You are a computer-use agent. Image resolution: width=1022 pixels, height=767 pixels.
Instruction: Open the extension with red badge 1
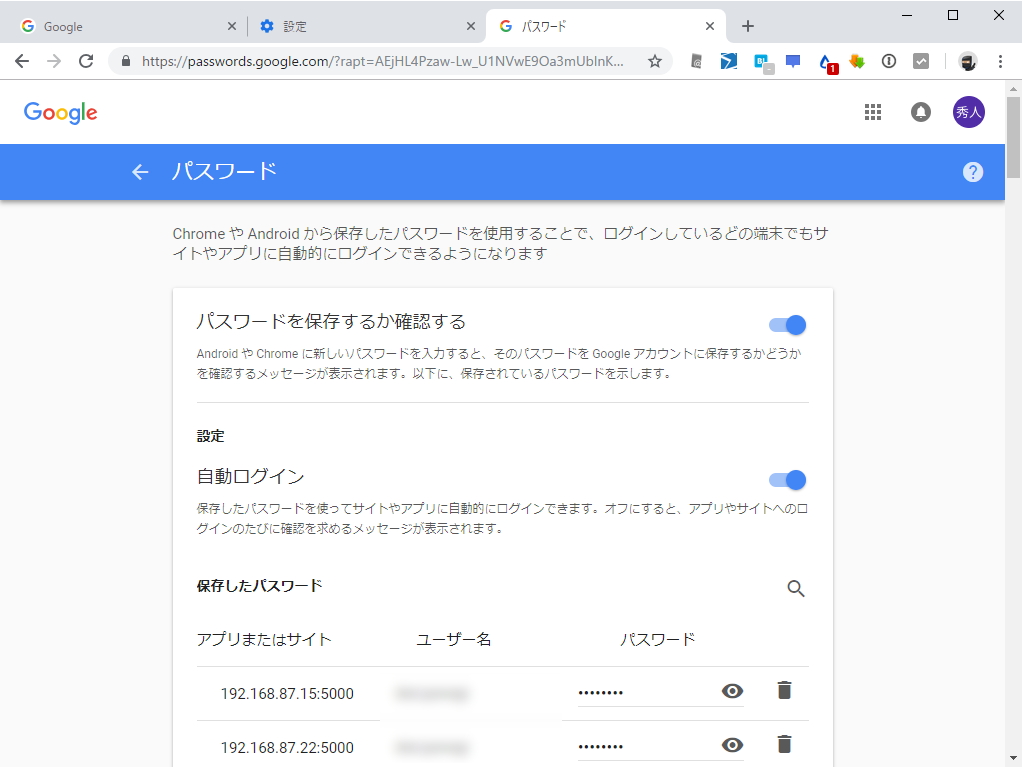(x=824, y=61)
